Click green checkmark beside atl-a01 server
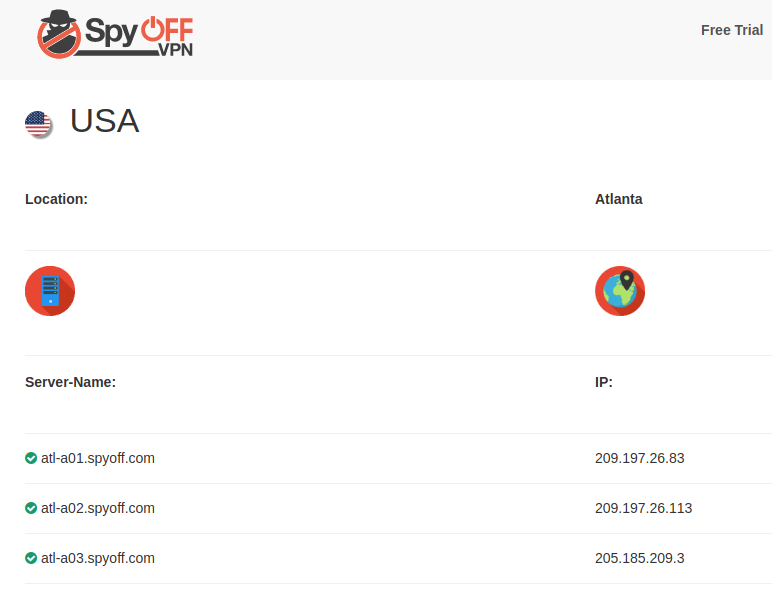Screen dimensions: 772x591 coord(31,458)
